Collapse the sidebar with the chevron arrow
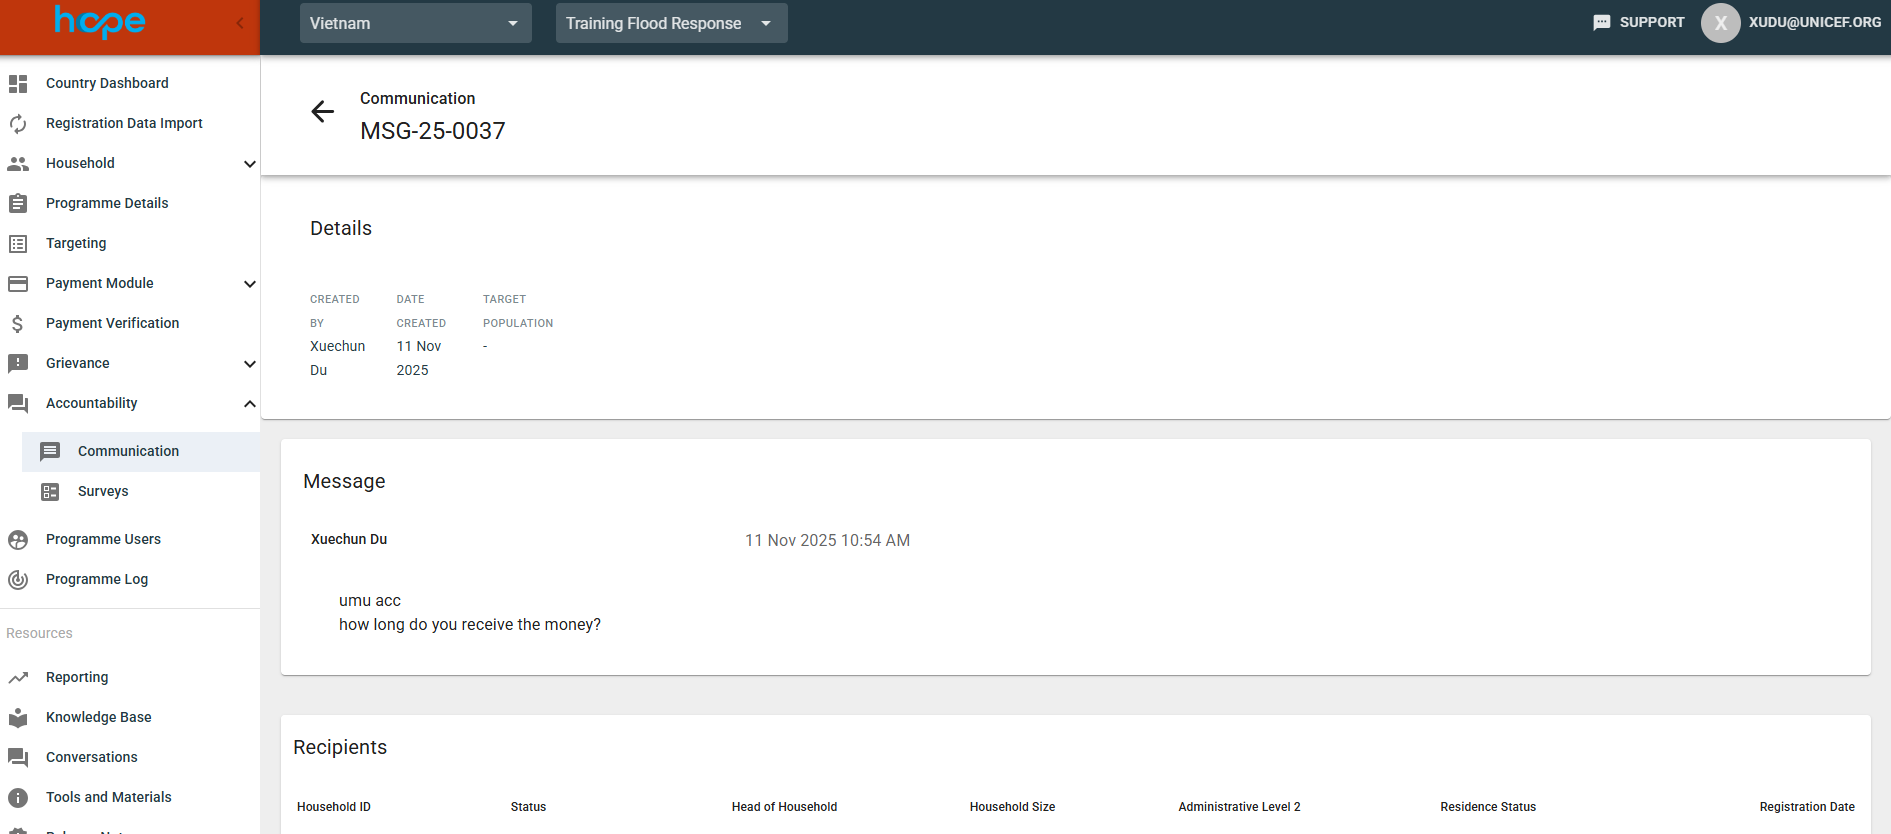The width and height of the screenshot is (1891, 834). click(240, 23)
